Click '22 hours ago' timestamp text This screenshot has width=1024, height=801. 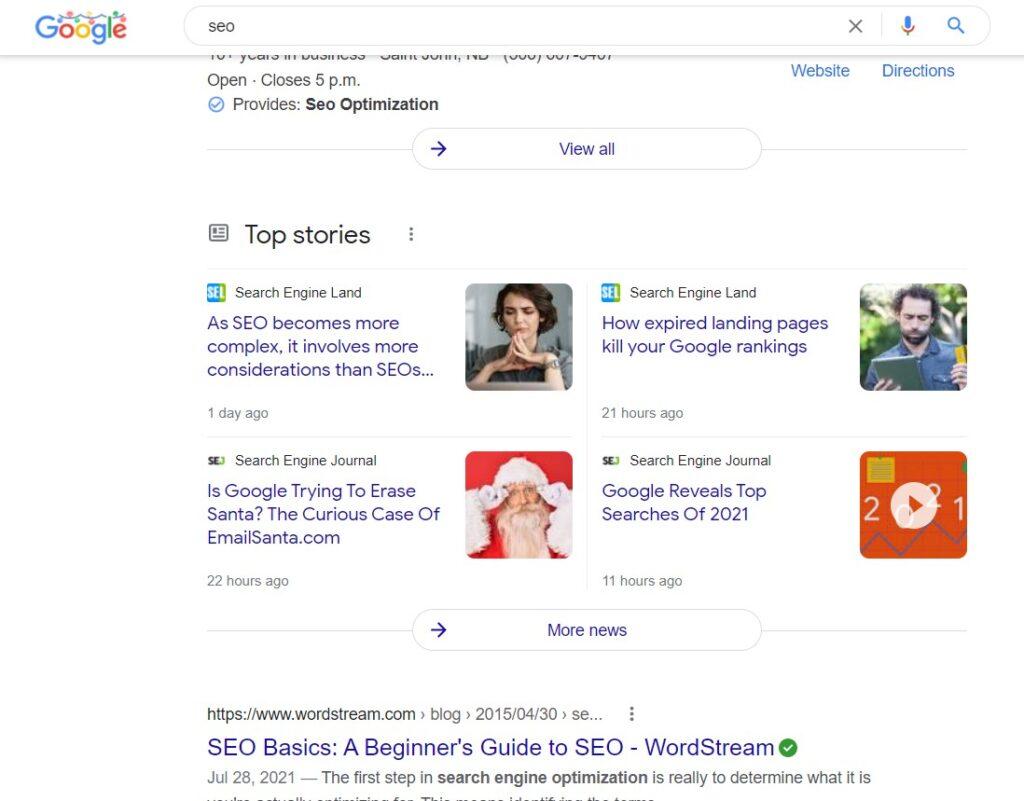click(x=248, y=580)
